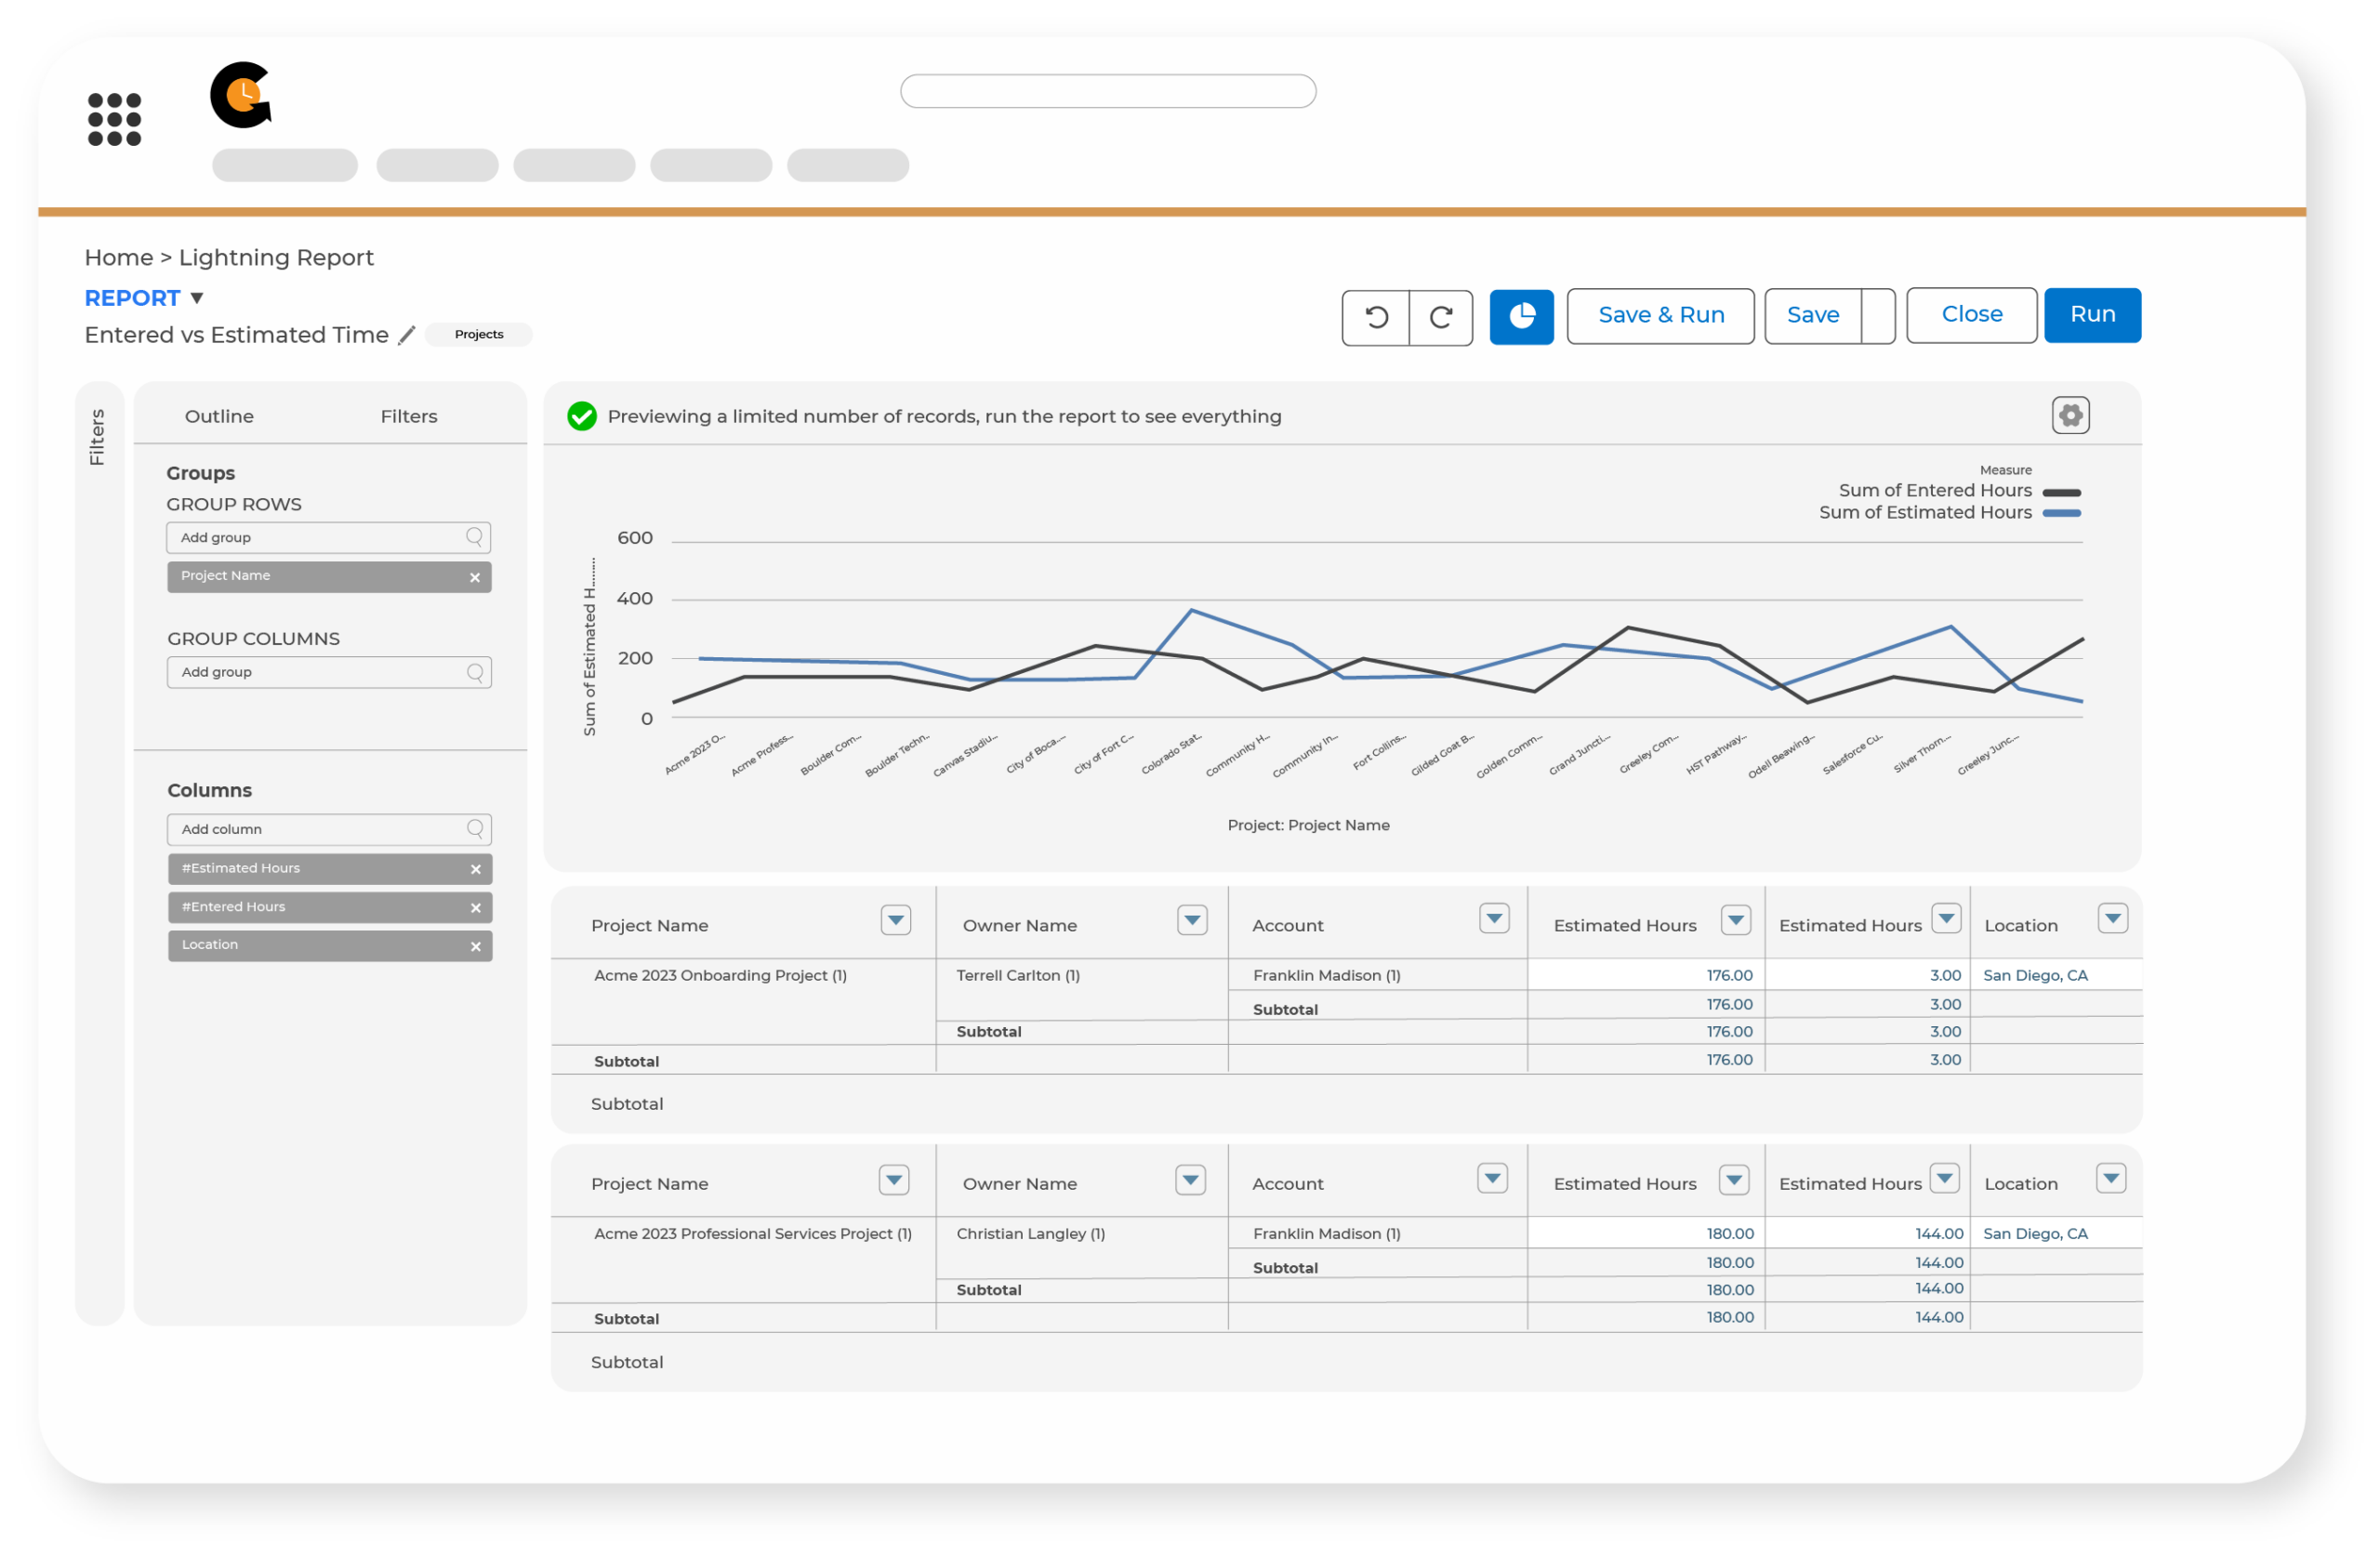Image resolution: width=2380 pixels, height=1557 pixels.
Task: Remove Project Name group with X
Action: coord(475,577)
